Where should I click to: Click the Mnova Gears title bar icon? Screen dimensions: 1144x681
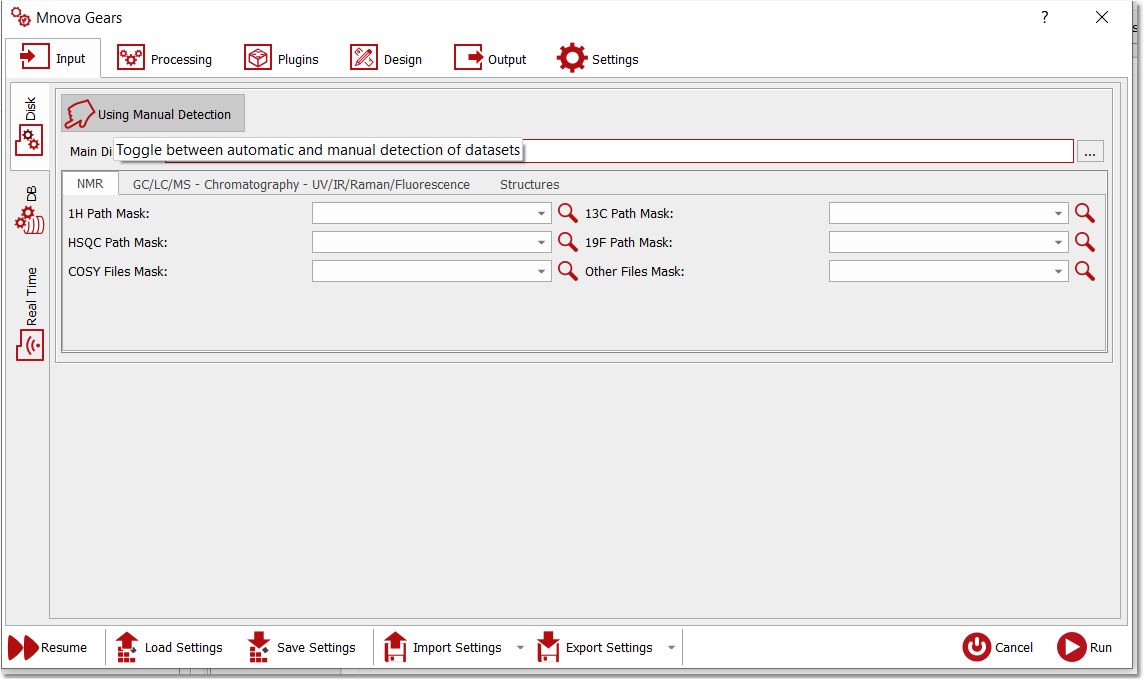point(20,18)
